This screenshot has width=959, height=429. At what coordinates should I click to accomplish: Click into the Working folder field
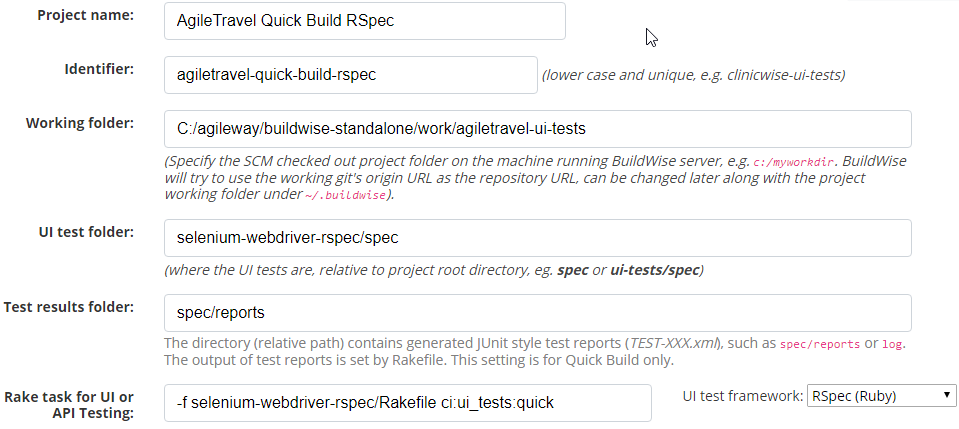(538, 129)
